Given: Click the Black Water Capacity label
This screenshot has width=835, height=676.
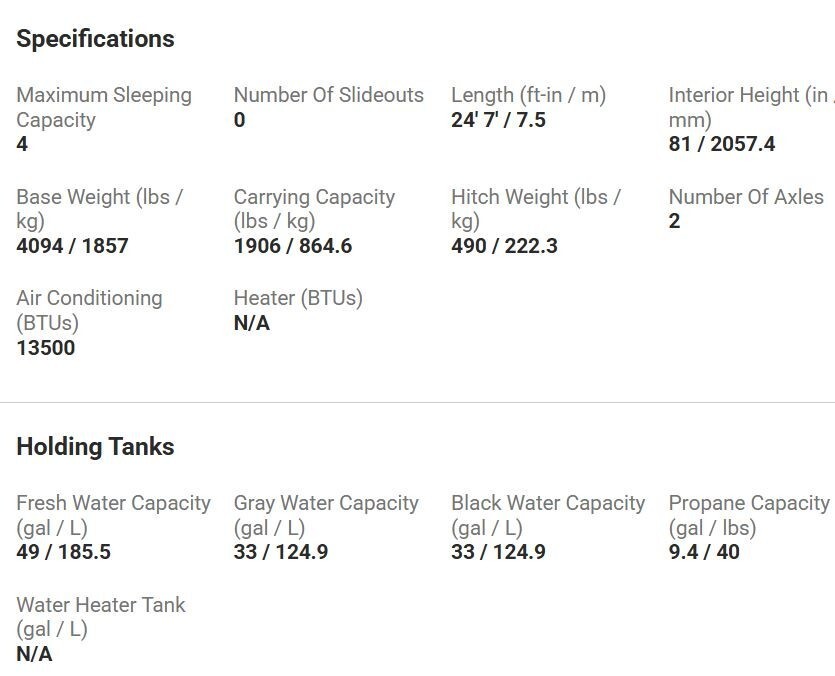Looking at the screenshot, I should (x=547, y=515).
